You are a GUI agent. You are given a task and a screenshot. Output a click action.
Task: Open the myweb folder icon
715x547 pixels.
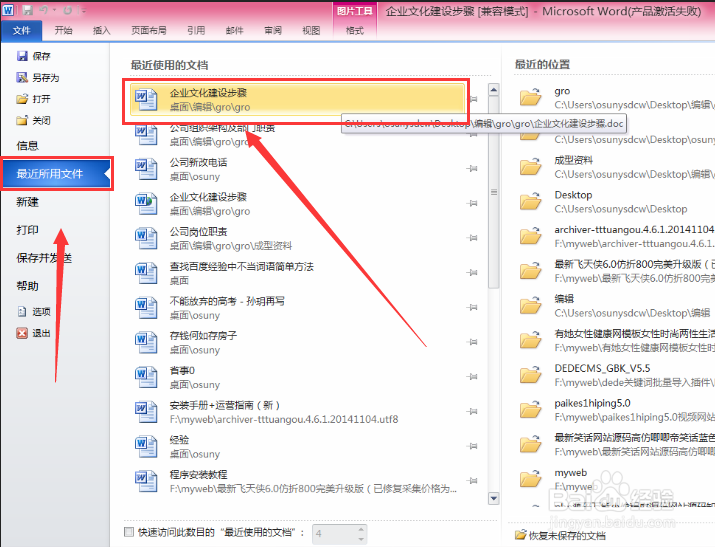coord(530,479)
